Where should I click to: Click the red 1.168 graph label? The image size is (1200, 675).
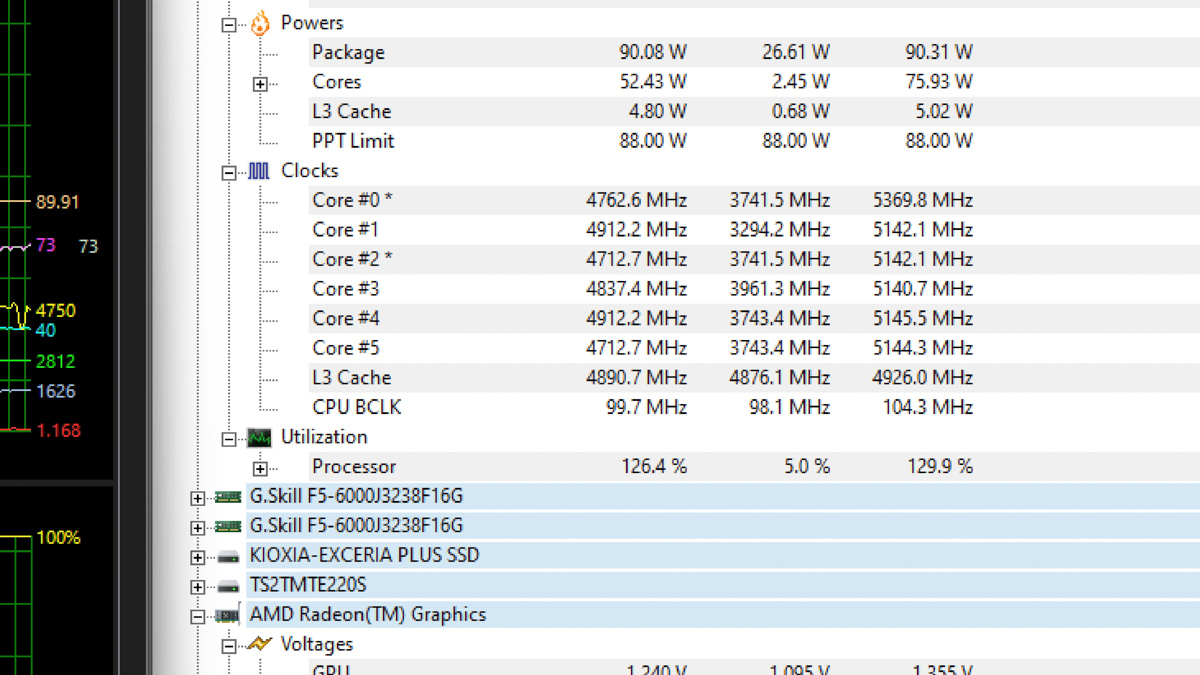[x=58, y=431]
